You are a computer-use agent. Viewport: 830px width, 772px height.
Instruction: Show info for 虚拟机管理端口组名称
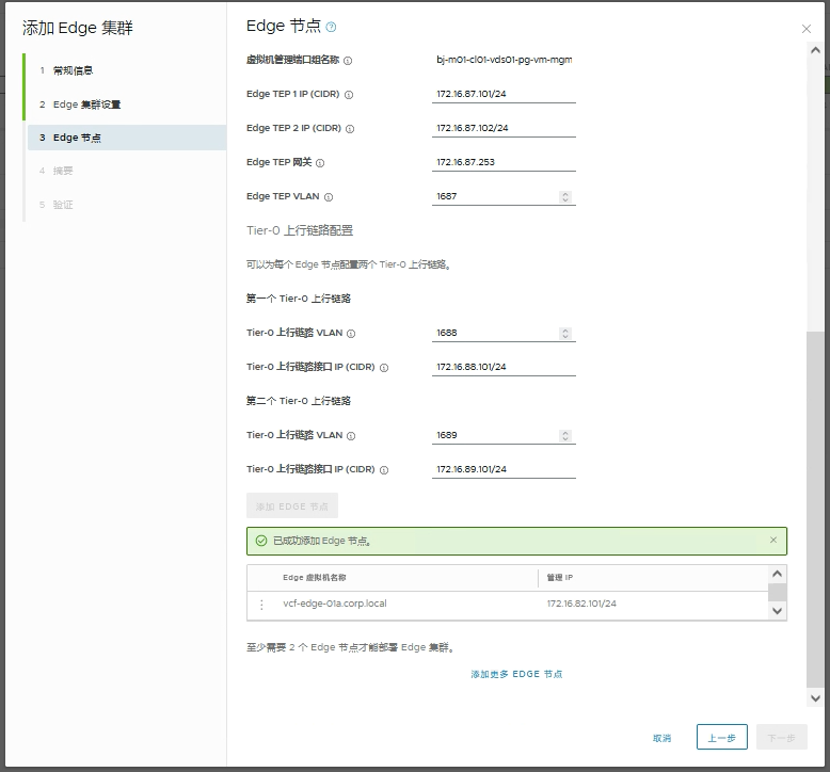[348, 61]
